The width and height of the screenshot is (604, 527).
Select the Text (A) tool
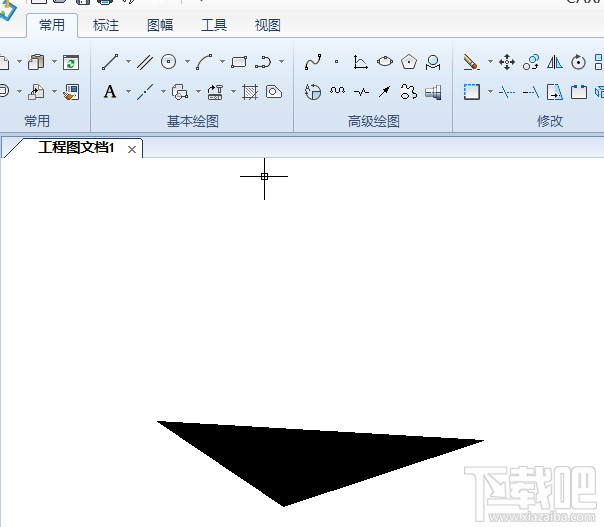coord(110,92)
